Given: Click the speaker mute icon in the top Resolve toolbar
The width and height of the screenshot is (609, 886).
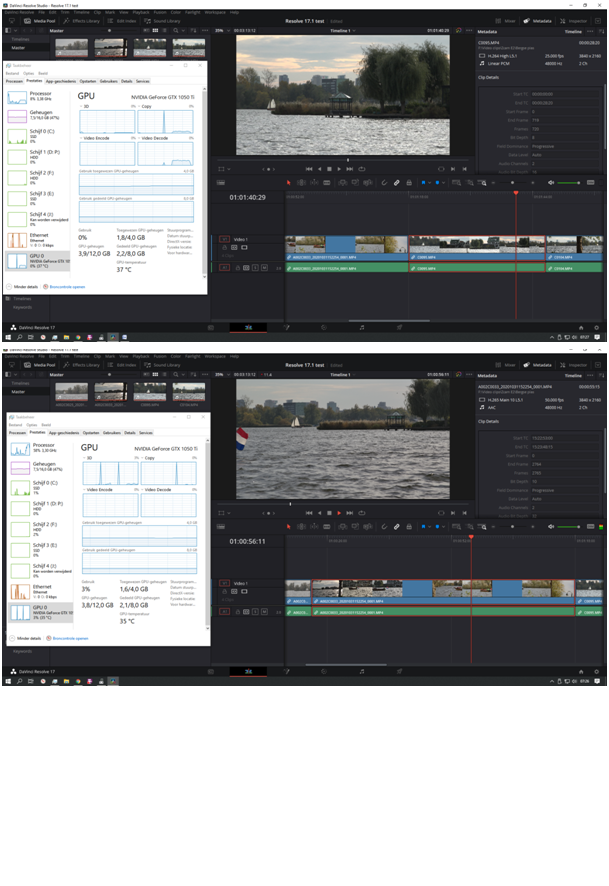Looking at the screenshot, I should point(551,183).
